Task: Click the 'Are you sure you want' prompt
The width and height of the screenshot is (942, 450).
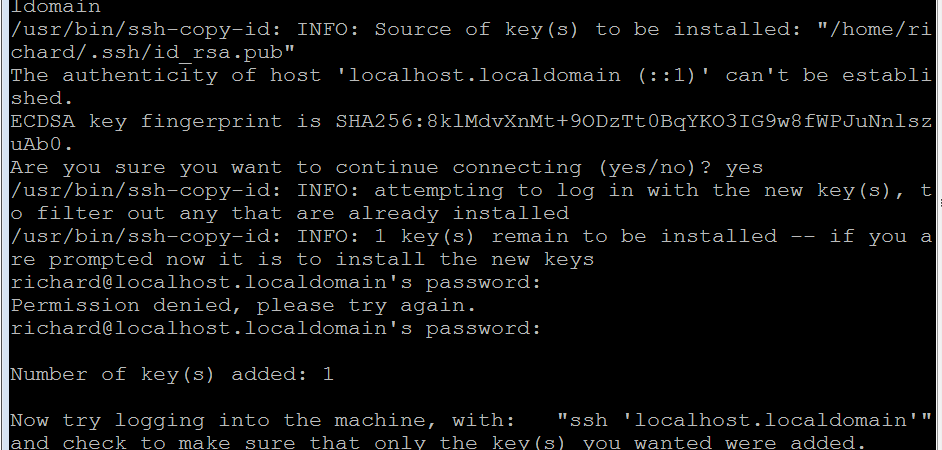Action: coord(146,167)
